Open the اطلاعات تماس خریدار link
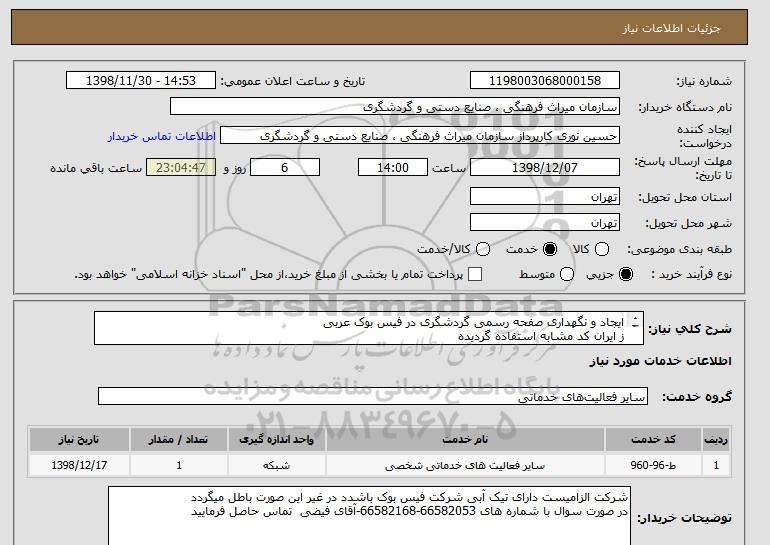770x545 pixels. 162,136
